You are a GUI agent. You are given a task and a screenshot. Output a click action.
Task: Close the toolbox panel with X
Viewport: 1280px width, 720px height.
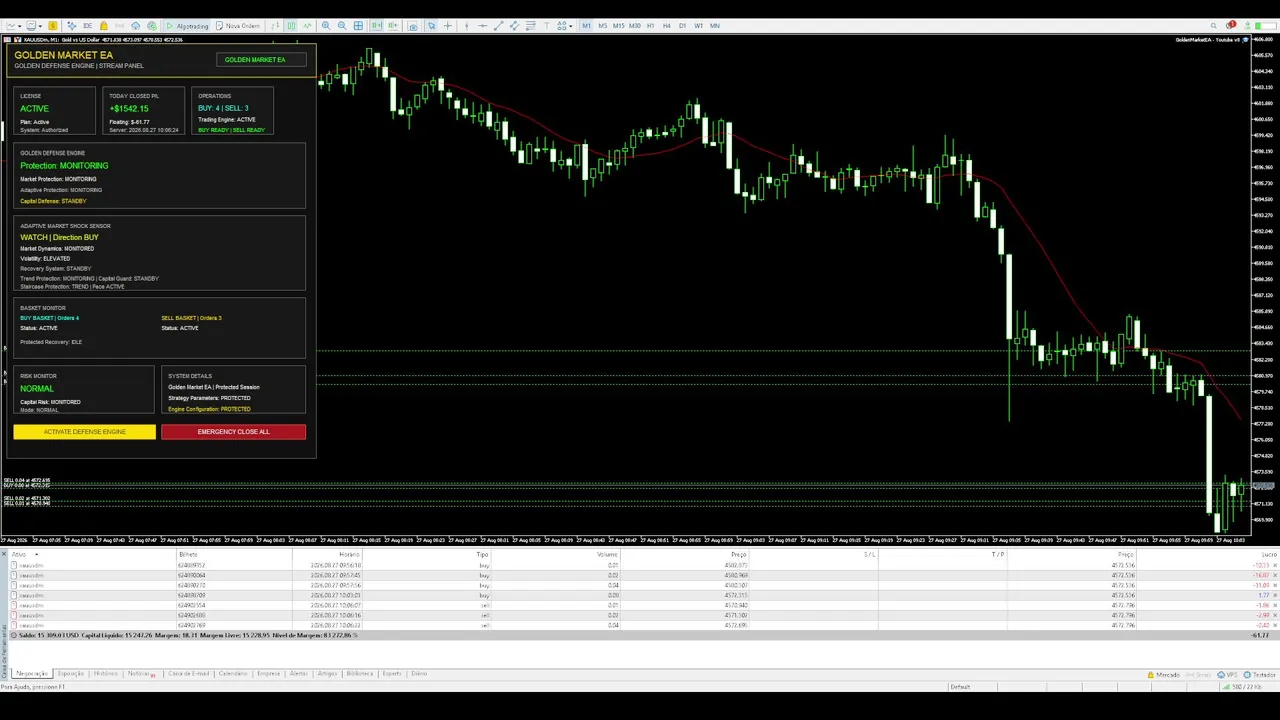4,554
